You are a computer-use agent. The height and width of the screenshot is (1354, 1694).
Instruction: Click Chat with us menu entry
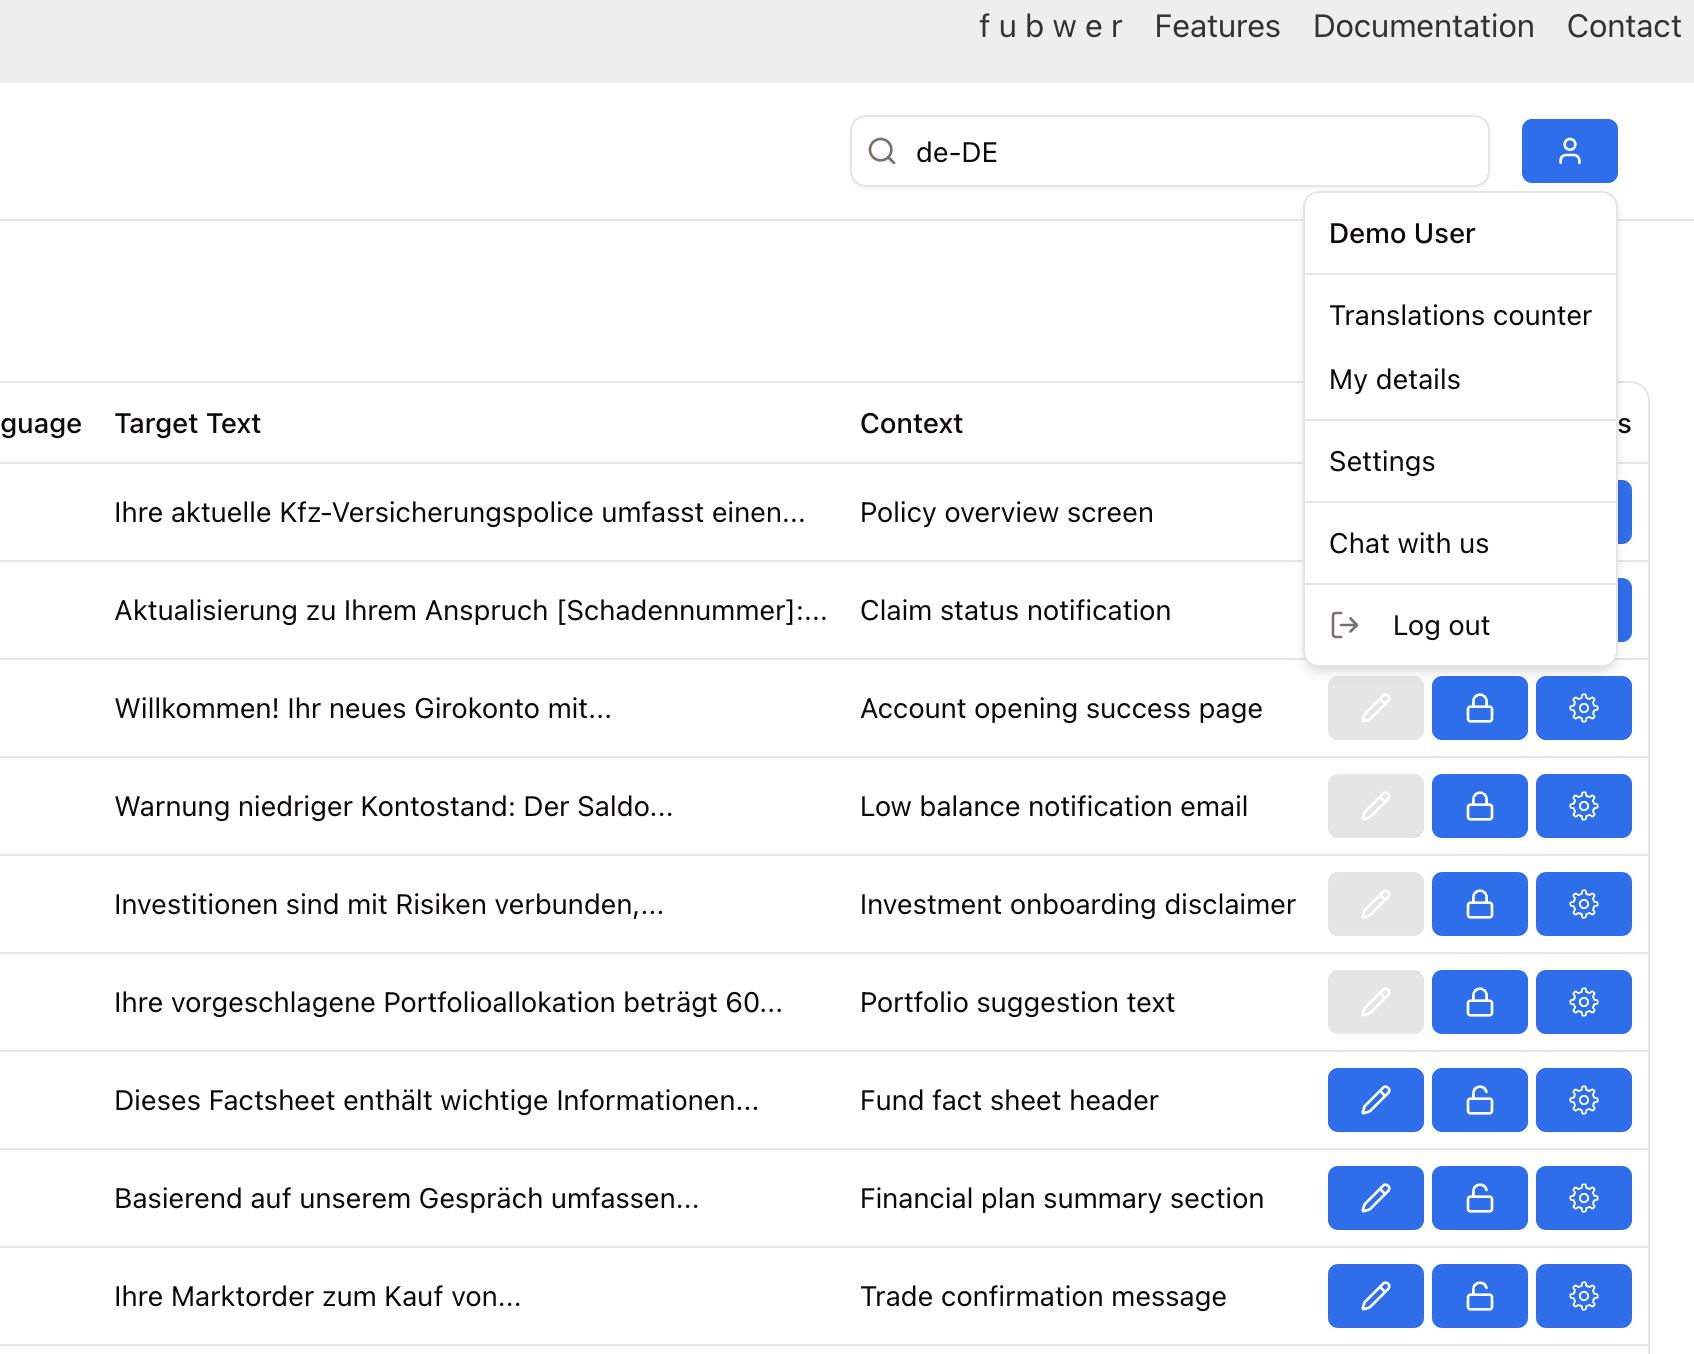point(1408,544)
